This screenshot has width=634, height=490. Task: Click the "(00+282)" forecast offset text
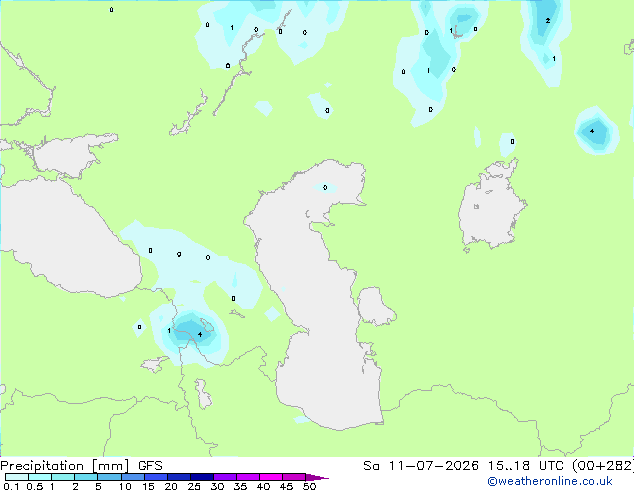(x=603, y=466)
